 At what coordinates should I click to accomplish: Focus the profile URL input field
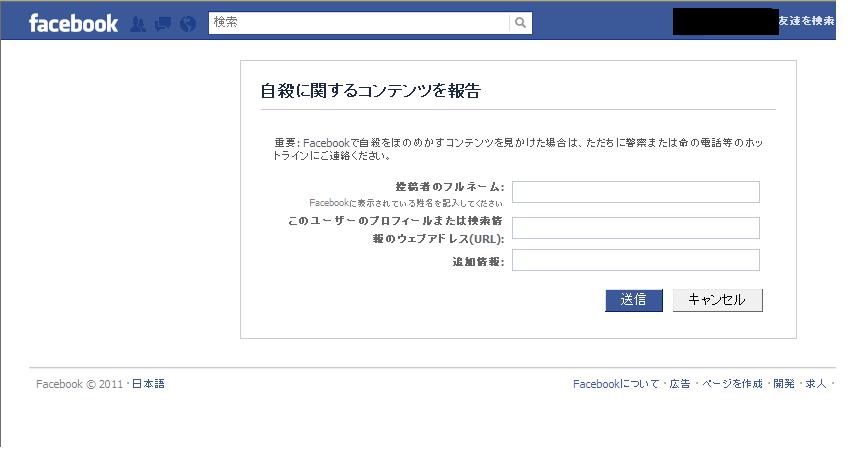pos(636,228)
